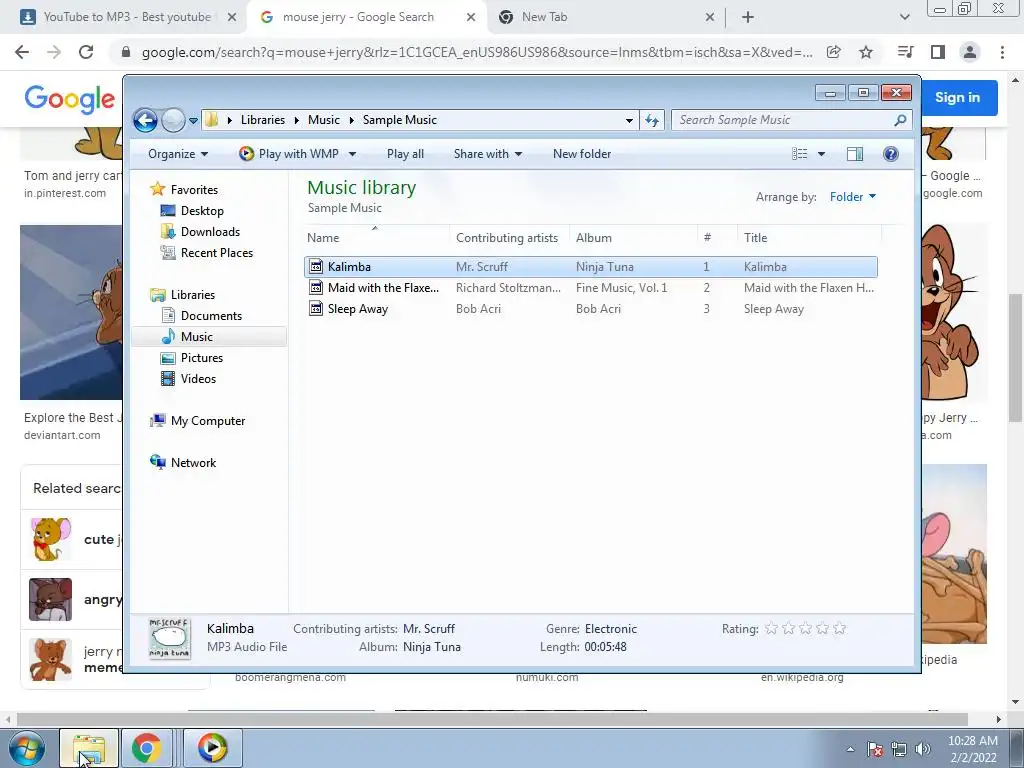Click Play all in the toolbar
Image resolution: width=1024 pixels, height=768 pixels.
click(x=405, y=154)
